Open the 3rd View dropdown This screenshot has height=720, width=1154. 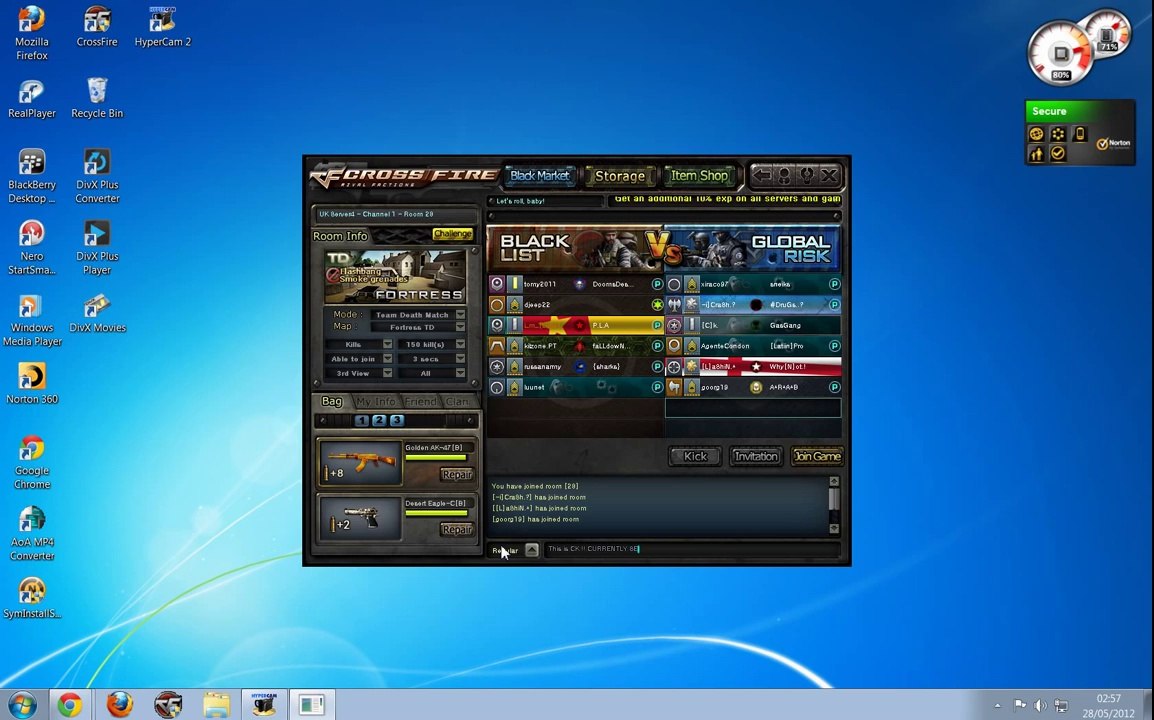point(387,373)
